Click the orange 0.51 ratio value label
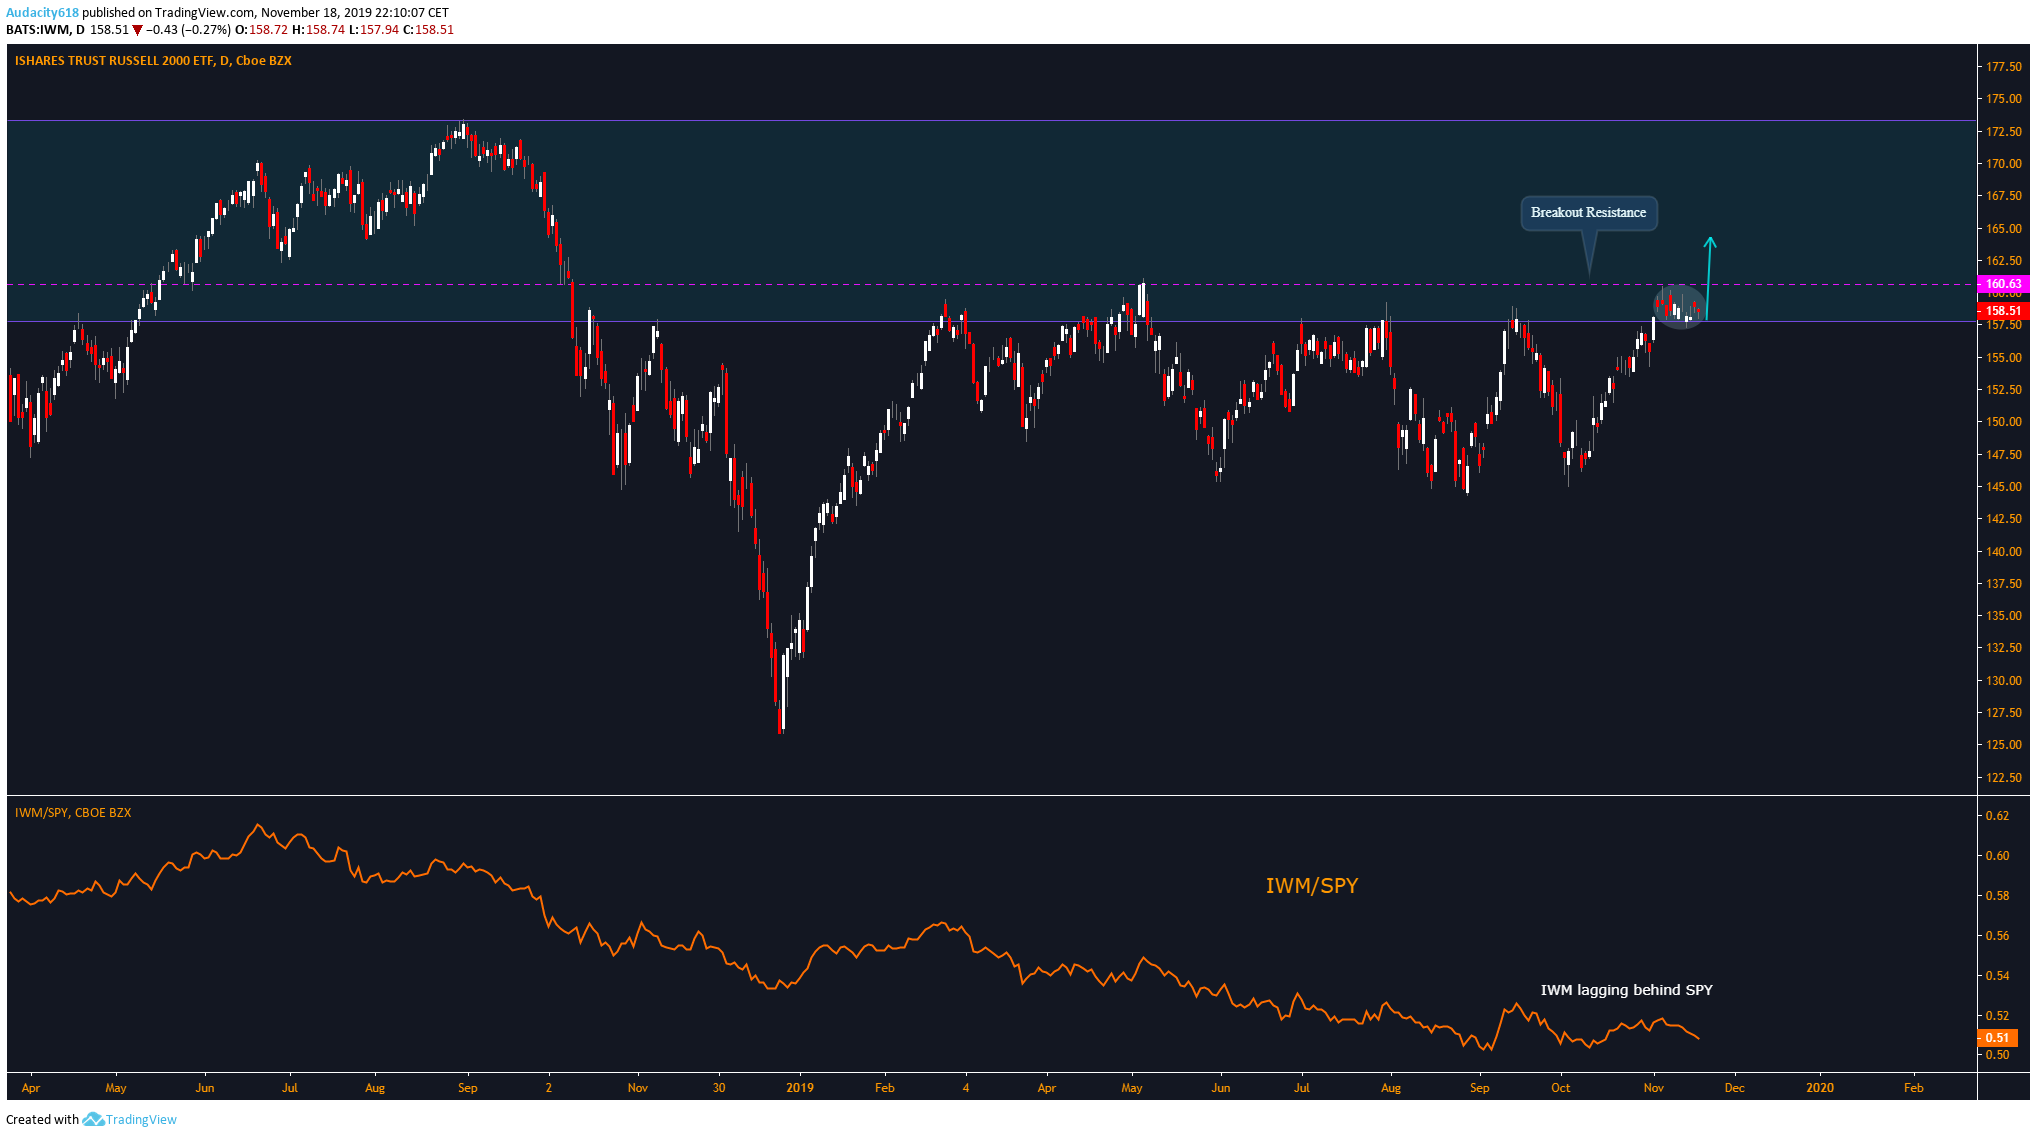The image size is (2037, 1137). pyautogui.click(x=1997, y=1038)
